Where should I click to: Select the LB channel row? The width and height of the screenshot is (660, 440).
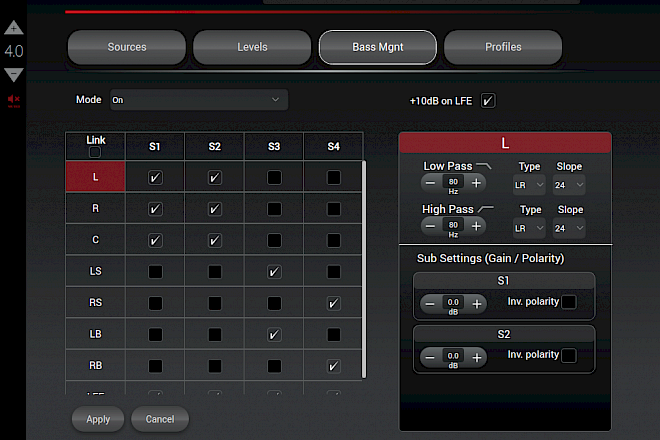(x=96, y=334)
